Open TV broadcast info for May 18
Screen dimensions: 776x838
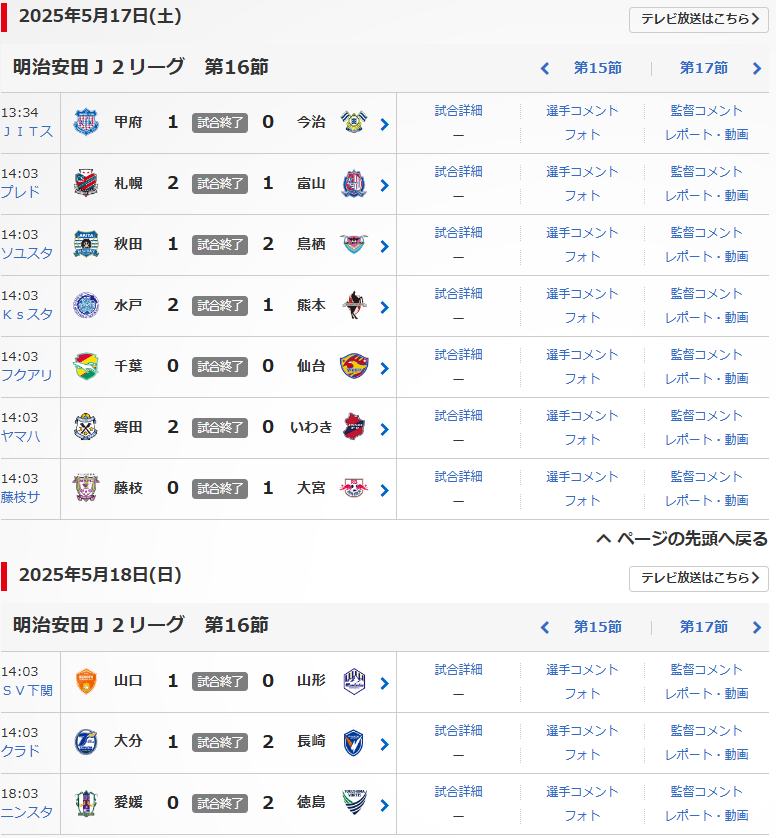[699, 578]
